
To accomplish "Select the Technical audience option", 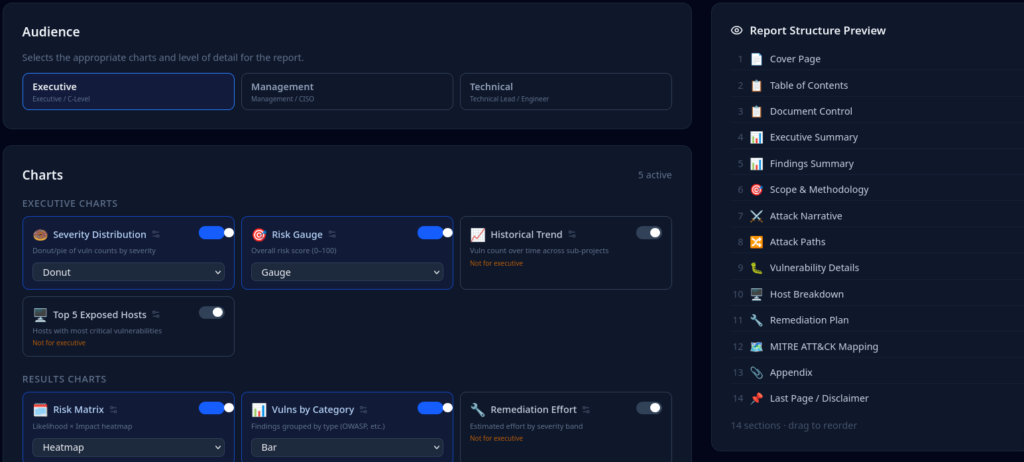I will pyautogui.click(x=566, y=91).
